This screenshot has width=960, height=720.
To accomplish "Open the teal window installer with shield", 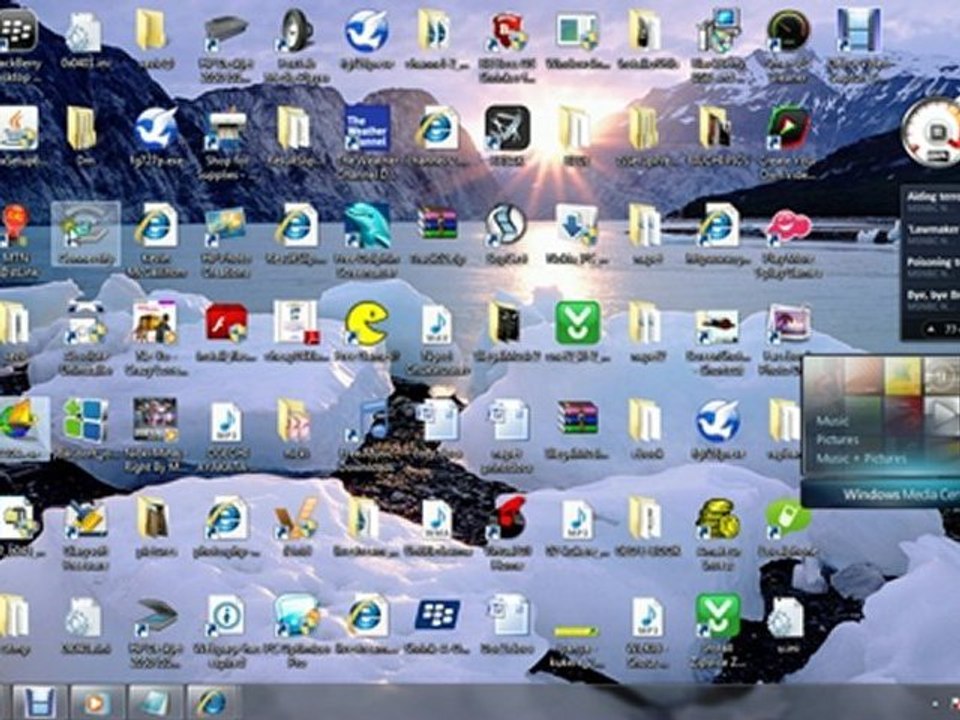I will coord(577,32).
